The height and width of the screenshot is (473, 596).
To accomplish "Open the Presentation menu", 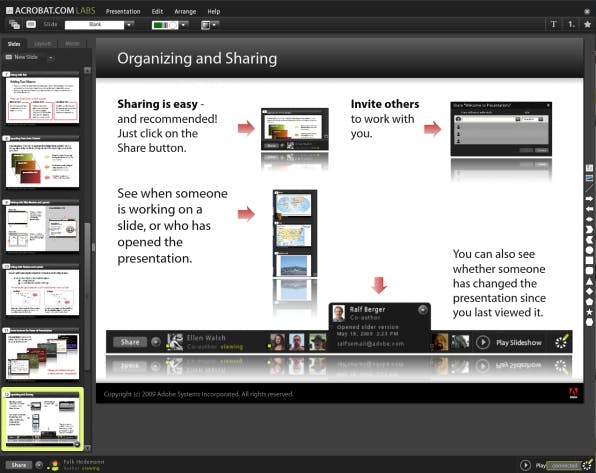I will (x=123, y=11).
